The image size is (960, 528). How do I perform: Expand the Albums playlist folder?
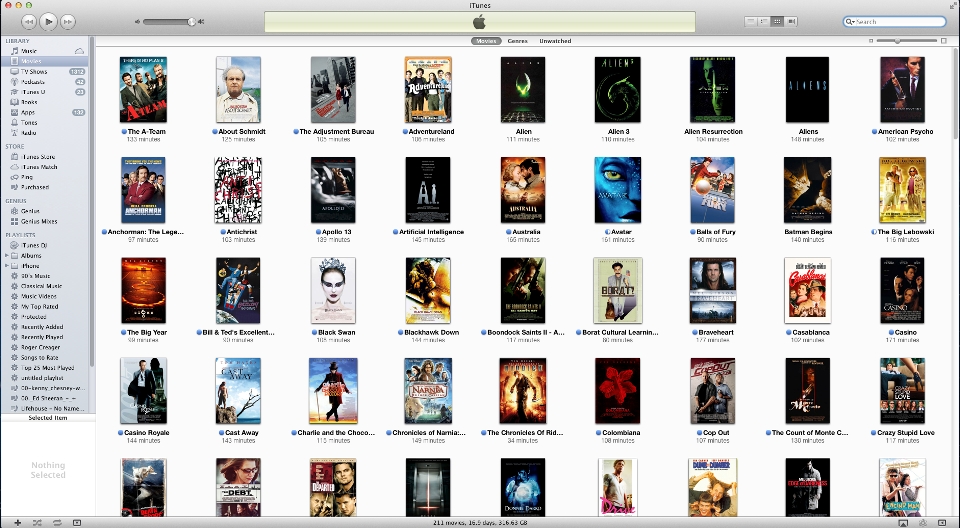(x=7, y=255)
